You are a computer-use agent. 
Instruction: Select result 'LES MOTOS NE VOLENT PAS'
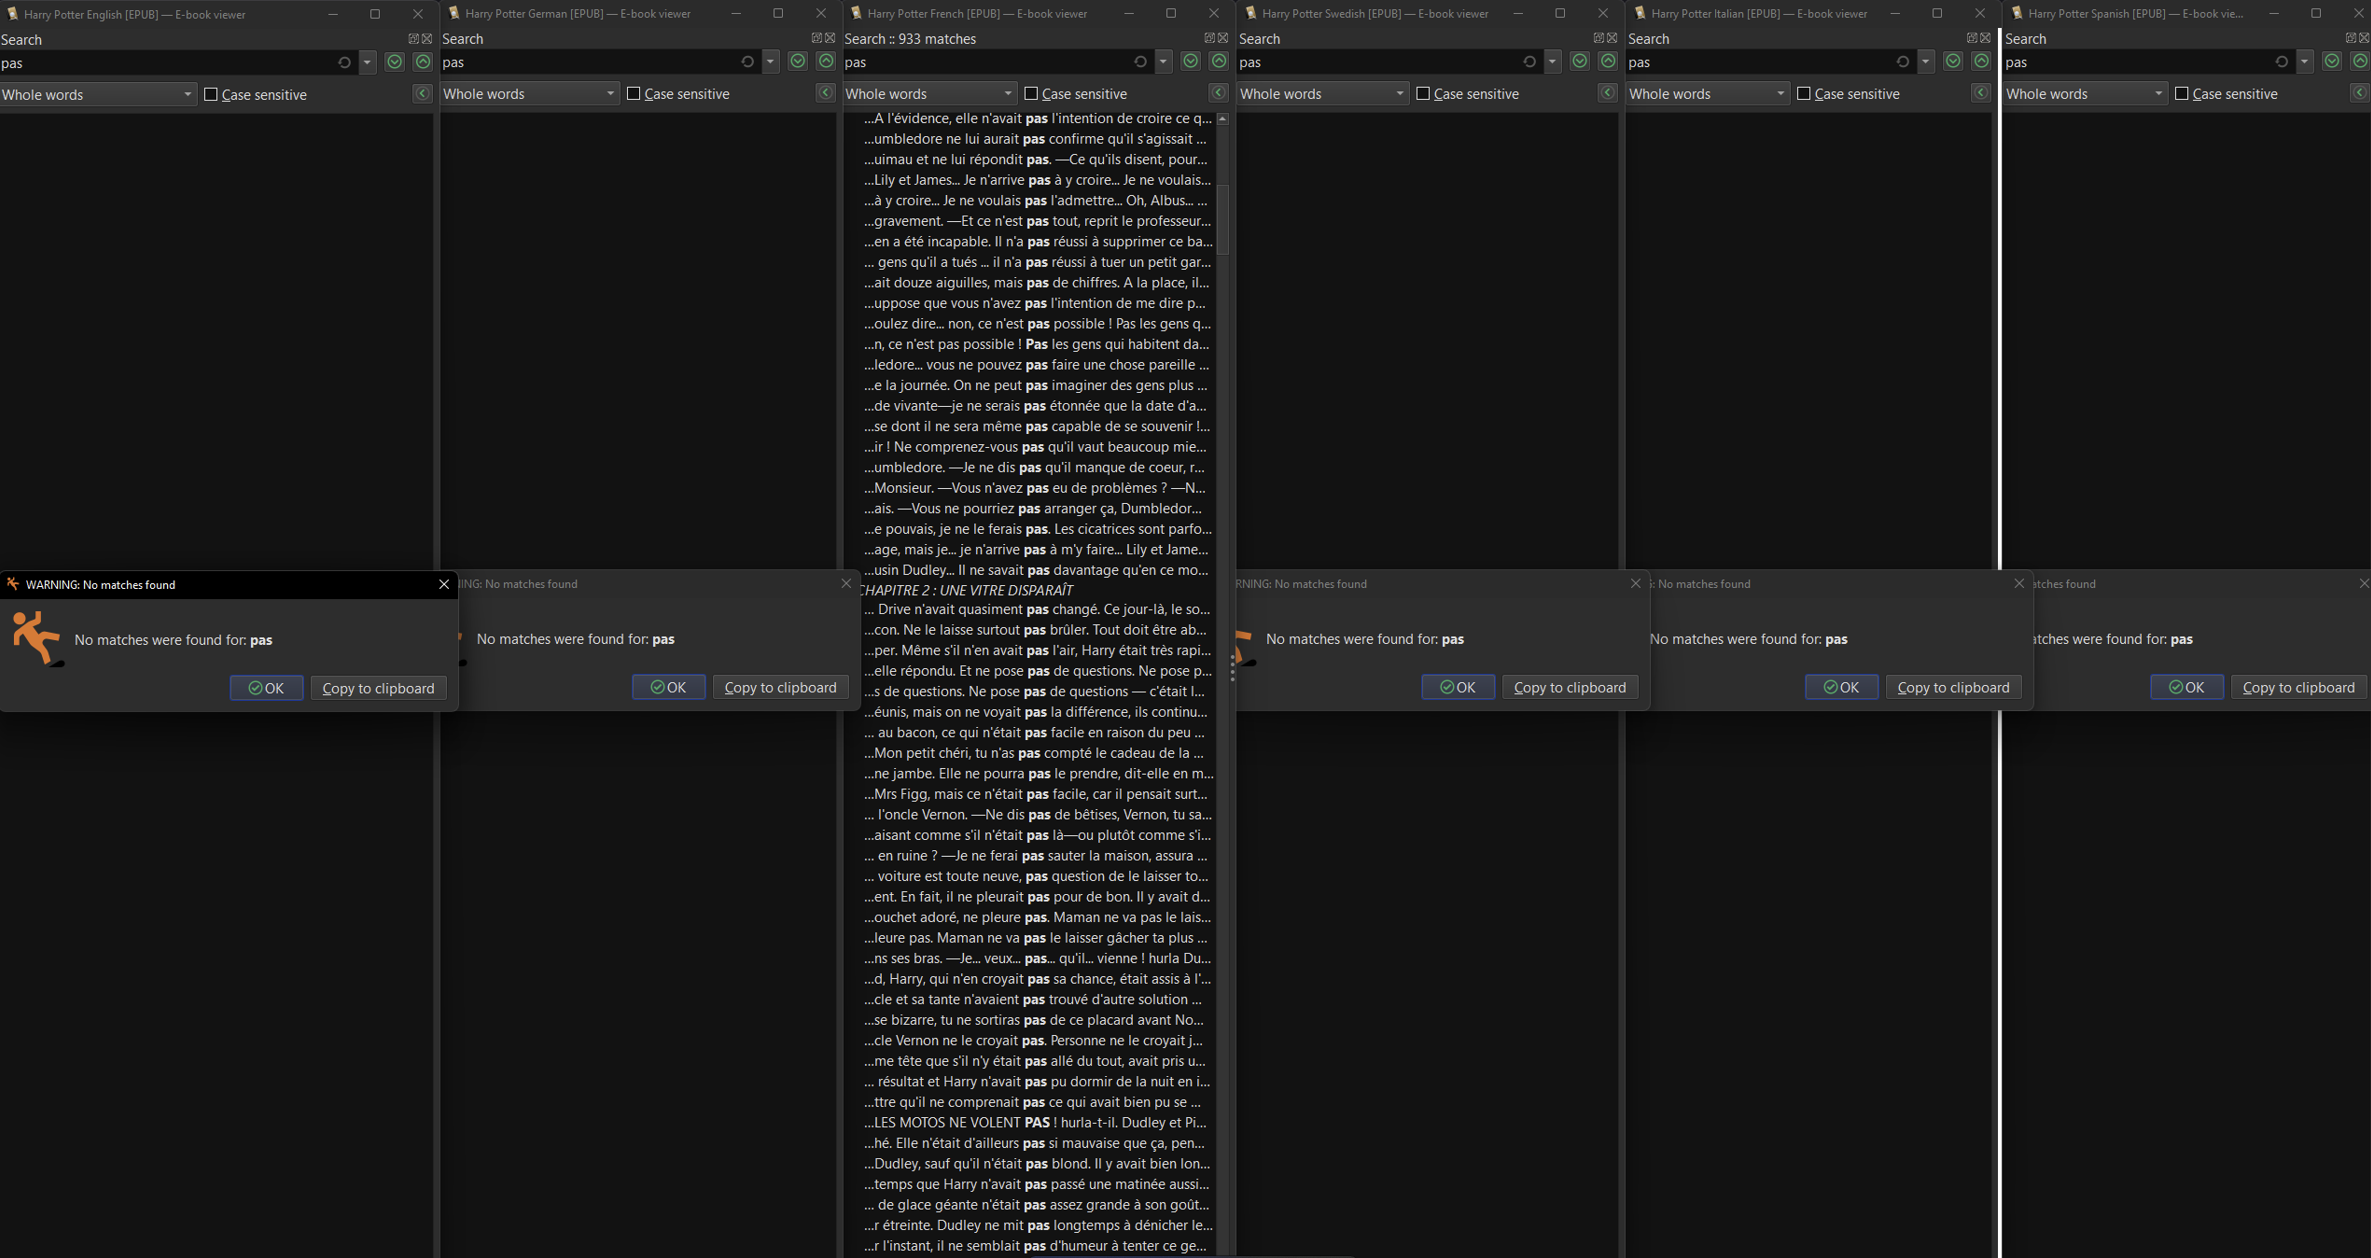tap(1038, 1122)
